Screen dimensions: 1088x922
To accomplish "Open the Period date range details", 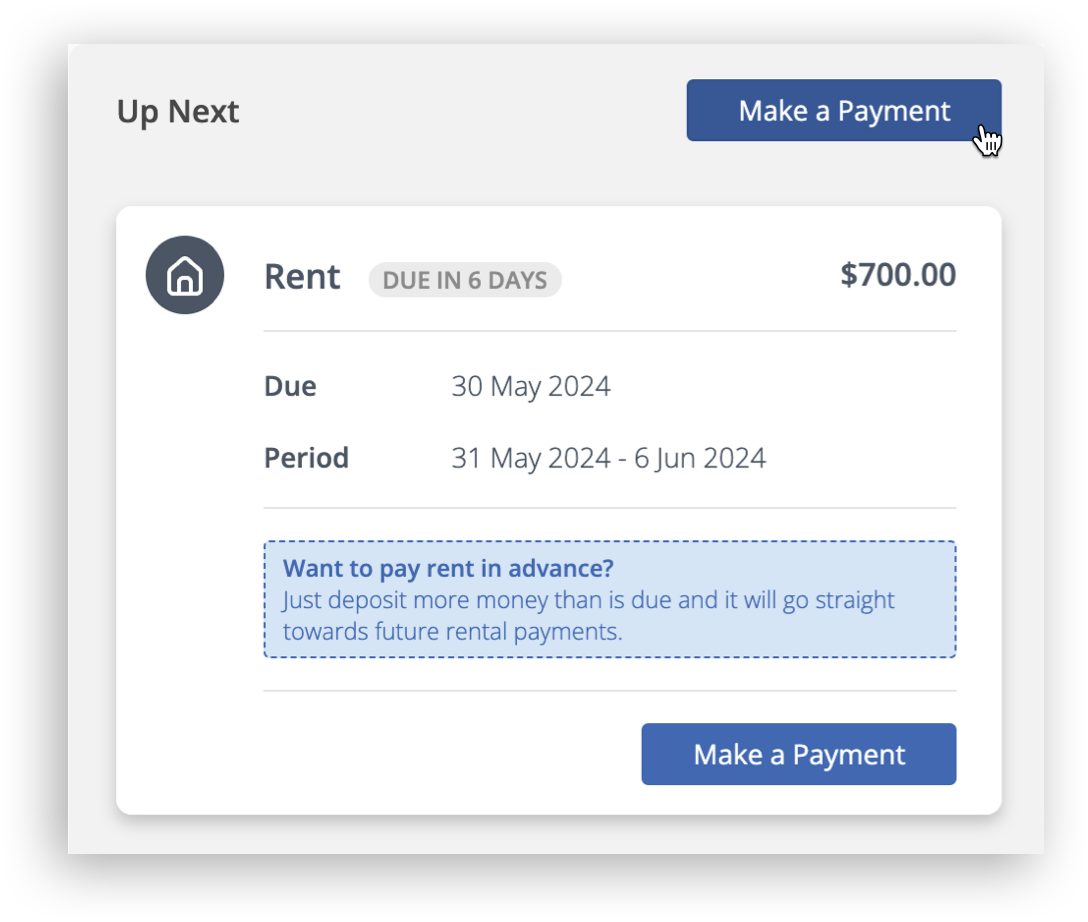I will pos(607,457).
